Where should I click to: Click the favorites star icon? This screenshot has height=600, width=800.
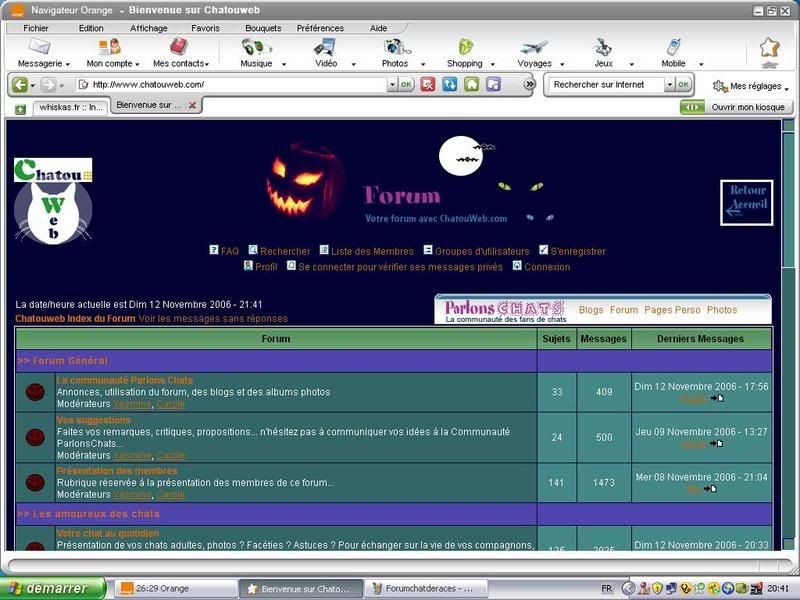coord(769,48)
